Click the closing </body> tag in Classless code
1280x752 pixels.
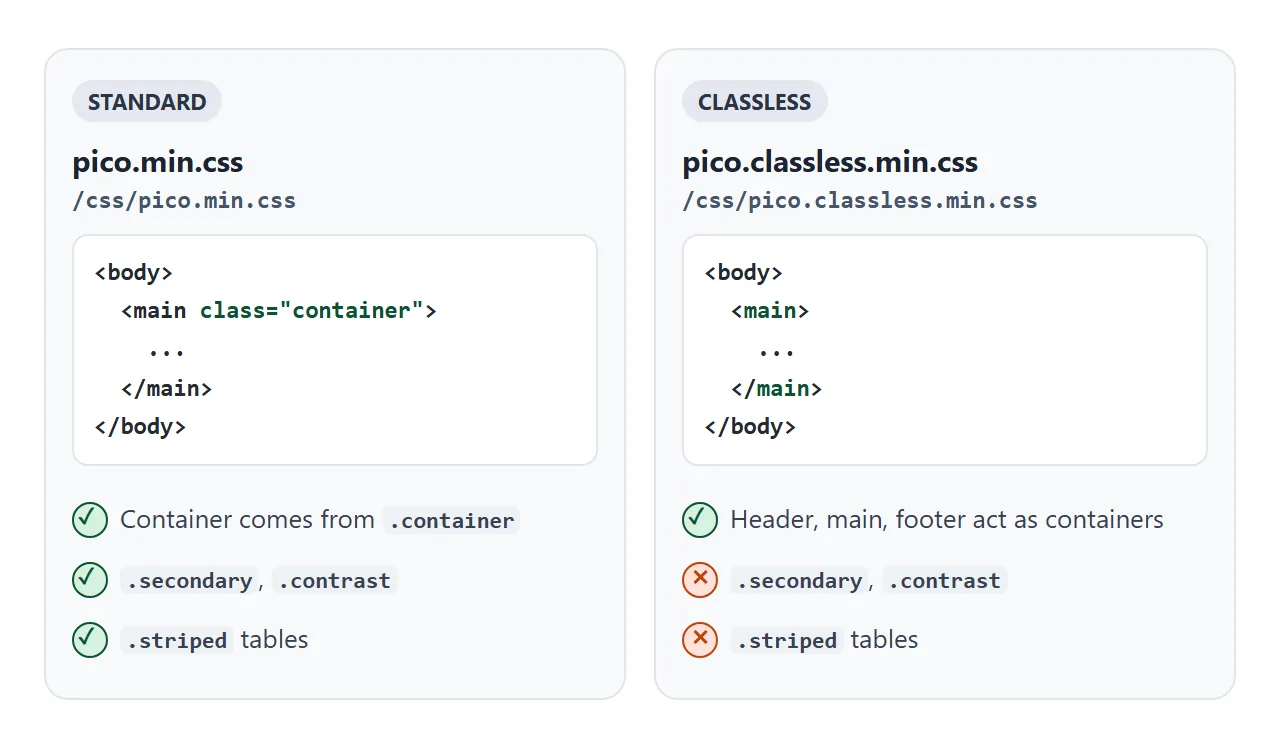pyautogui.click(x=750, y=426)
